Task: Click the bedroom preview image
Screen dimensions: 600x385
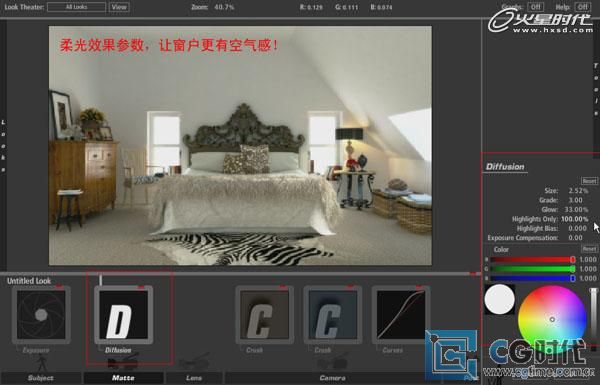Action: click(240, 145)
